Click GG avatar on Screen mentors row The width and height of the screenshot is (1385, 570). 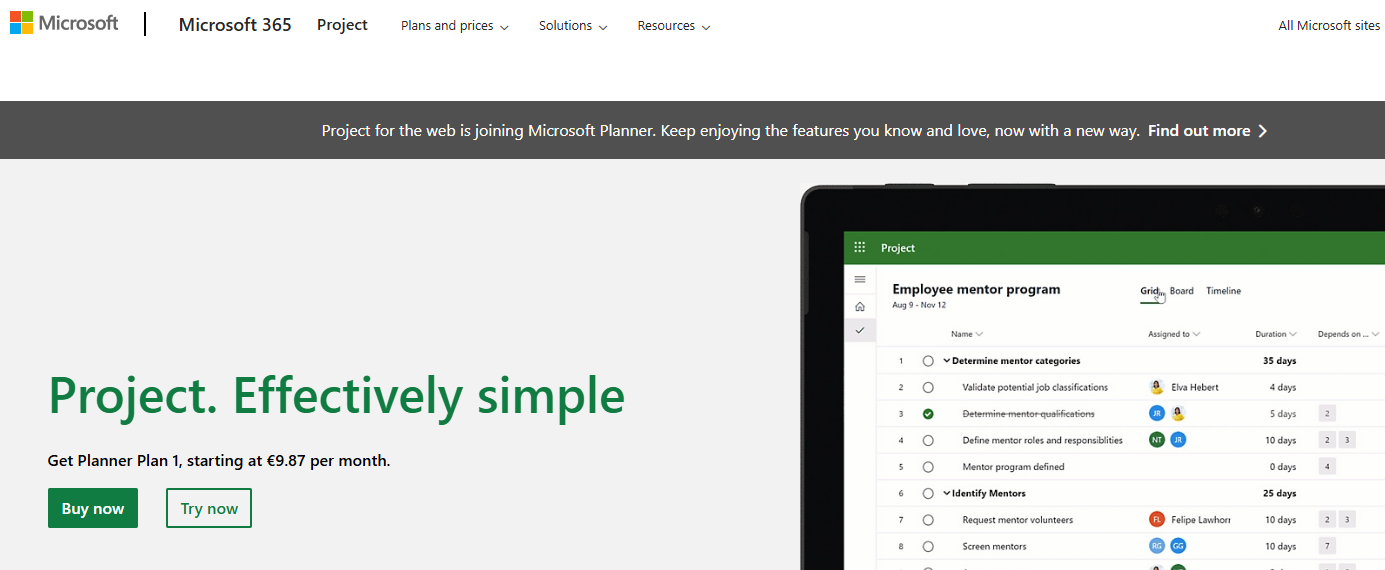tap(1178, 546)
